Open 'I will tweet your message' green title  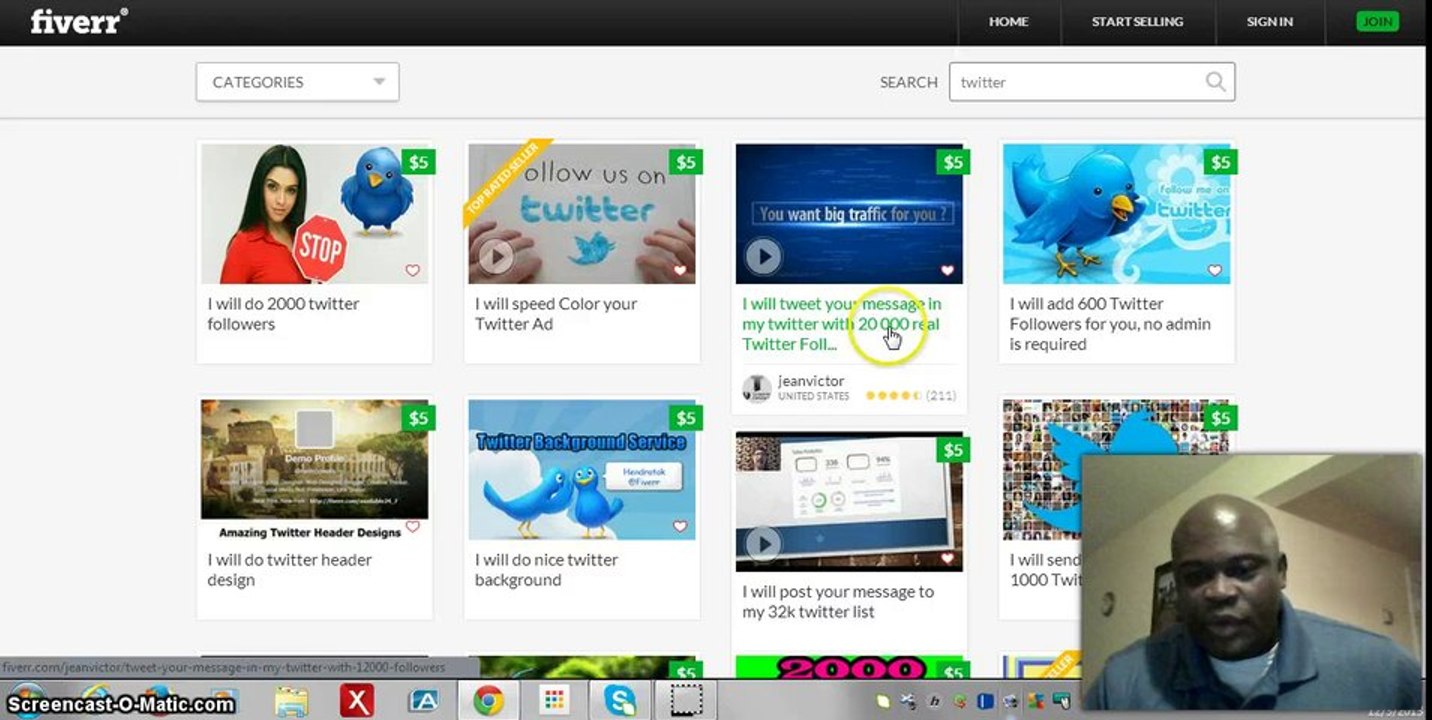coord(841,324)
